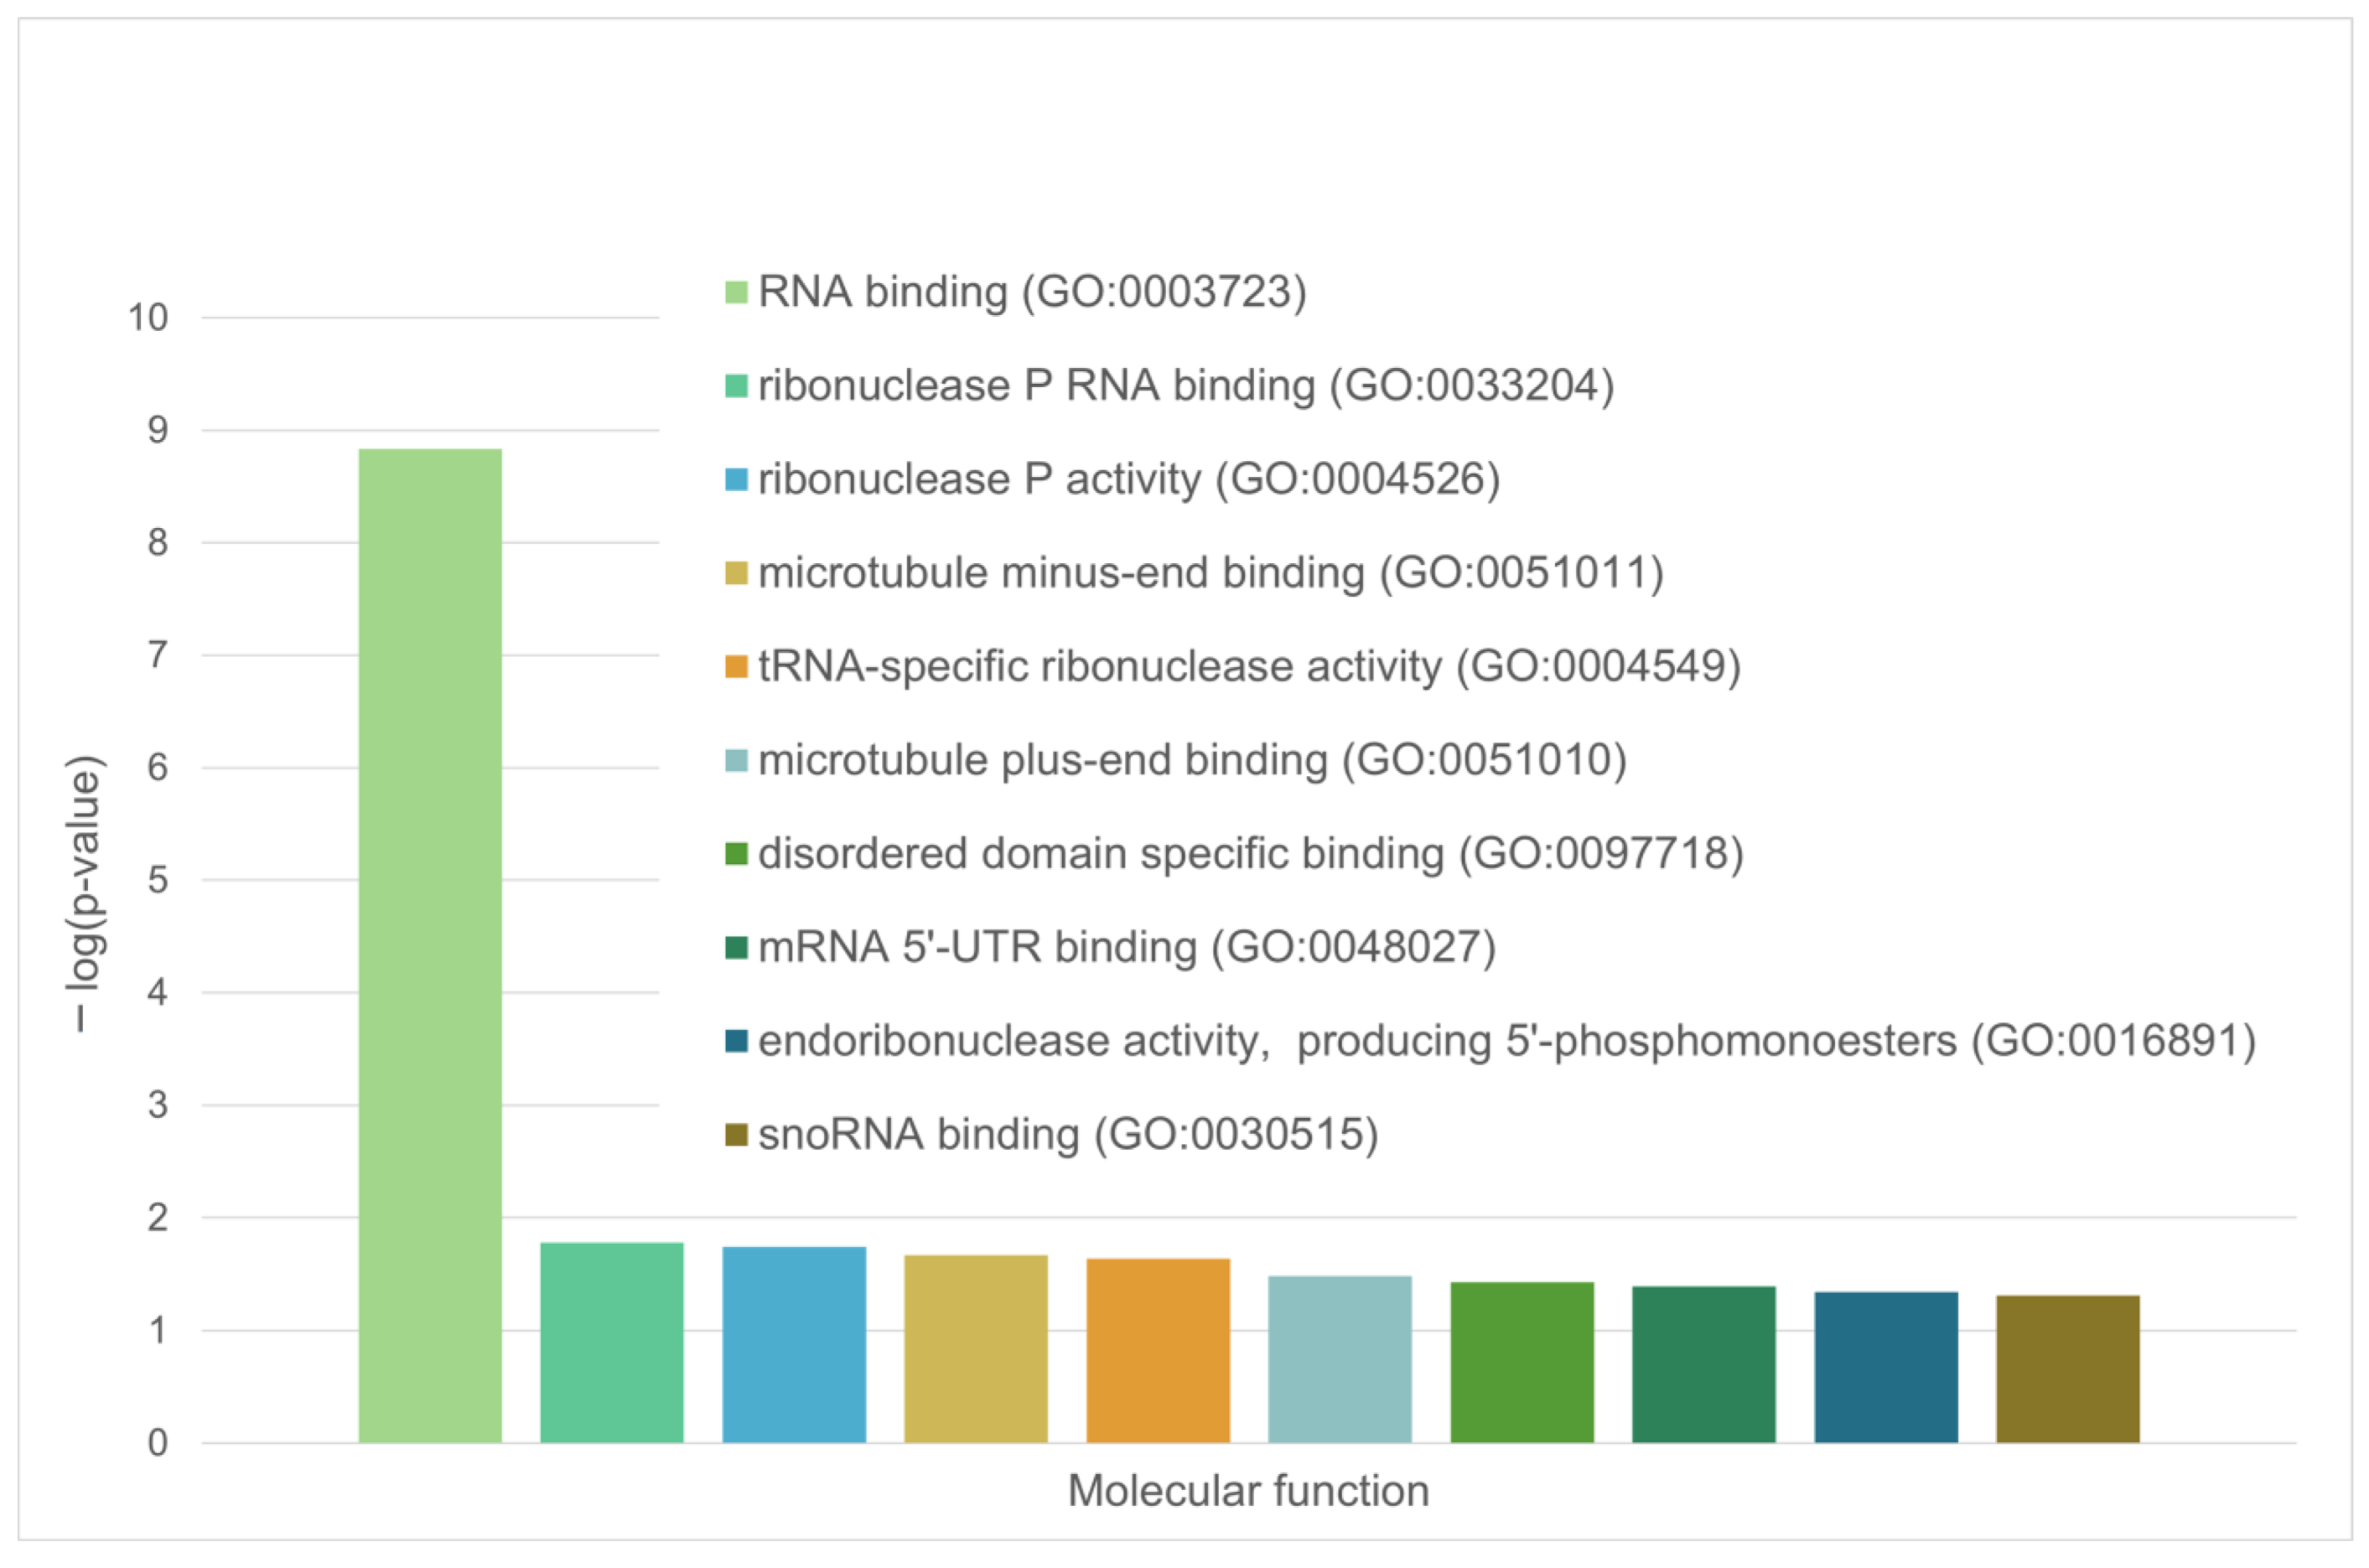Select the olive brown snoRNA binding bar

pos(2068,1368)
